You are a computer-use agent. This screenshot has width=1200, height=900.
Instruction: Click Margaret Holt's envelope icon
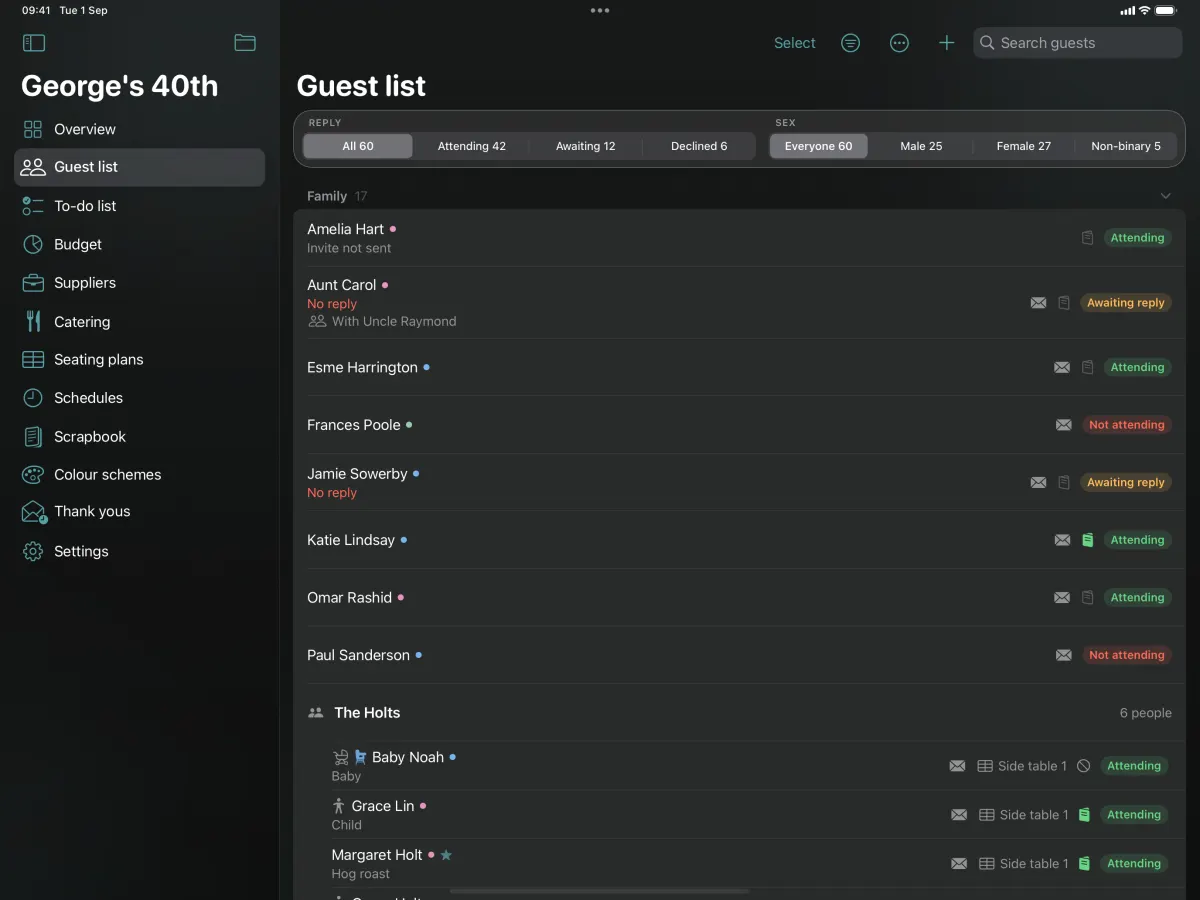coord(959,864)
